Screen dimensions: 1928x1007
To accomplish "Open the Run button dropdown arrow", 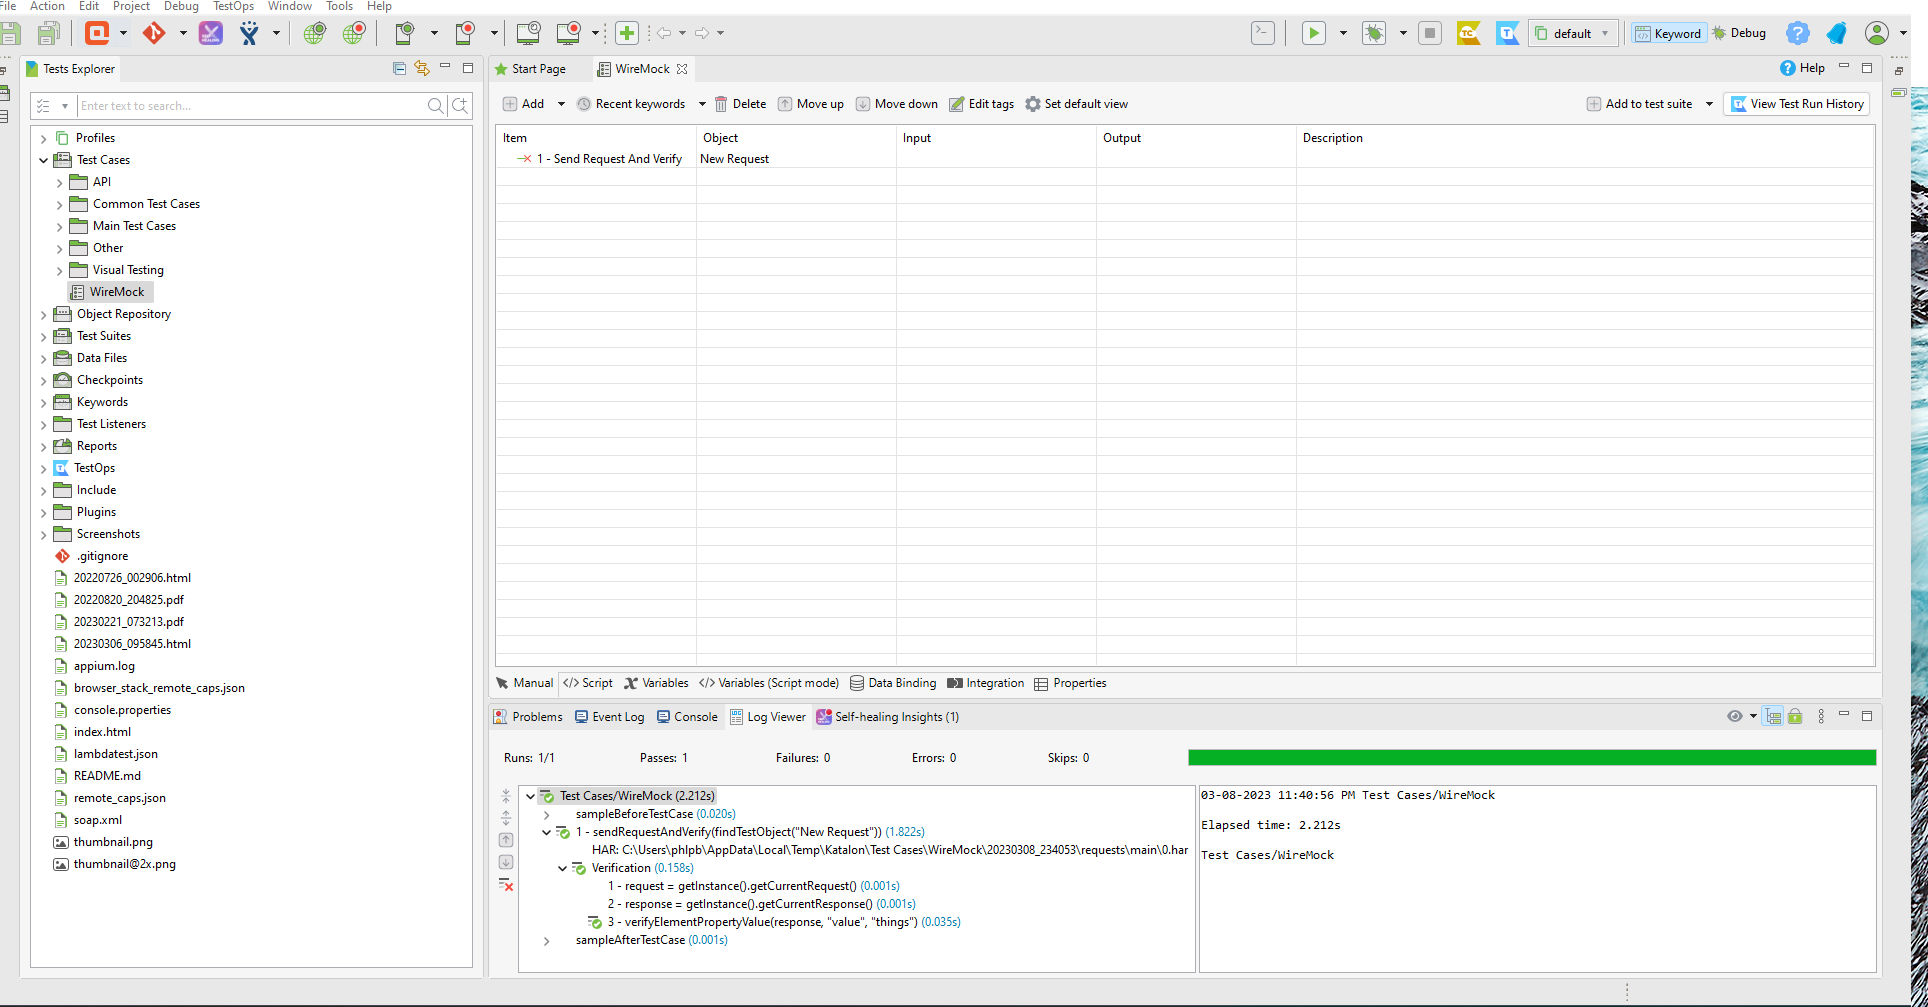I will (x=1343, y=33).
